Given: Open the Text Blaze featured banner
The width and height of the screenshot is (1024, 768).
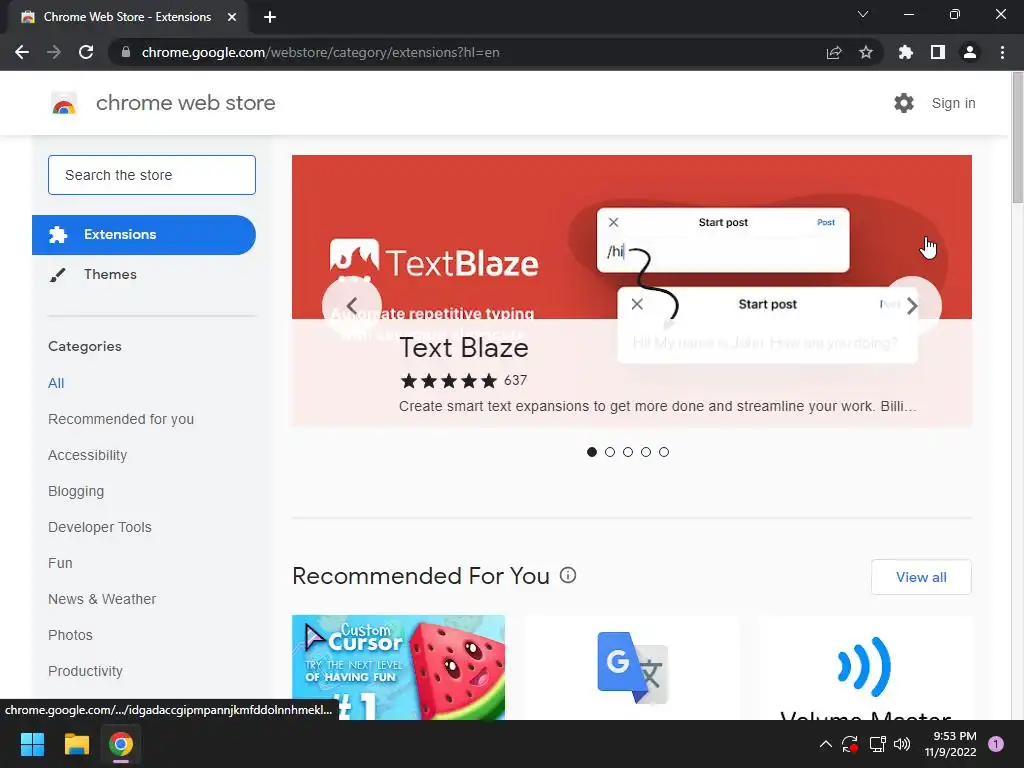Looking at the screenshot, I should click(x=632, y=291).
